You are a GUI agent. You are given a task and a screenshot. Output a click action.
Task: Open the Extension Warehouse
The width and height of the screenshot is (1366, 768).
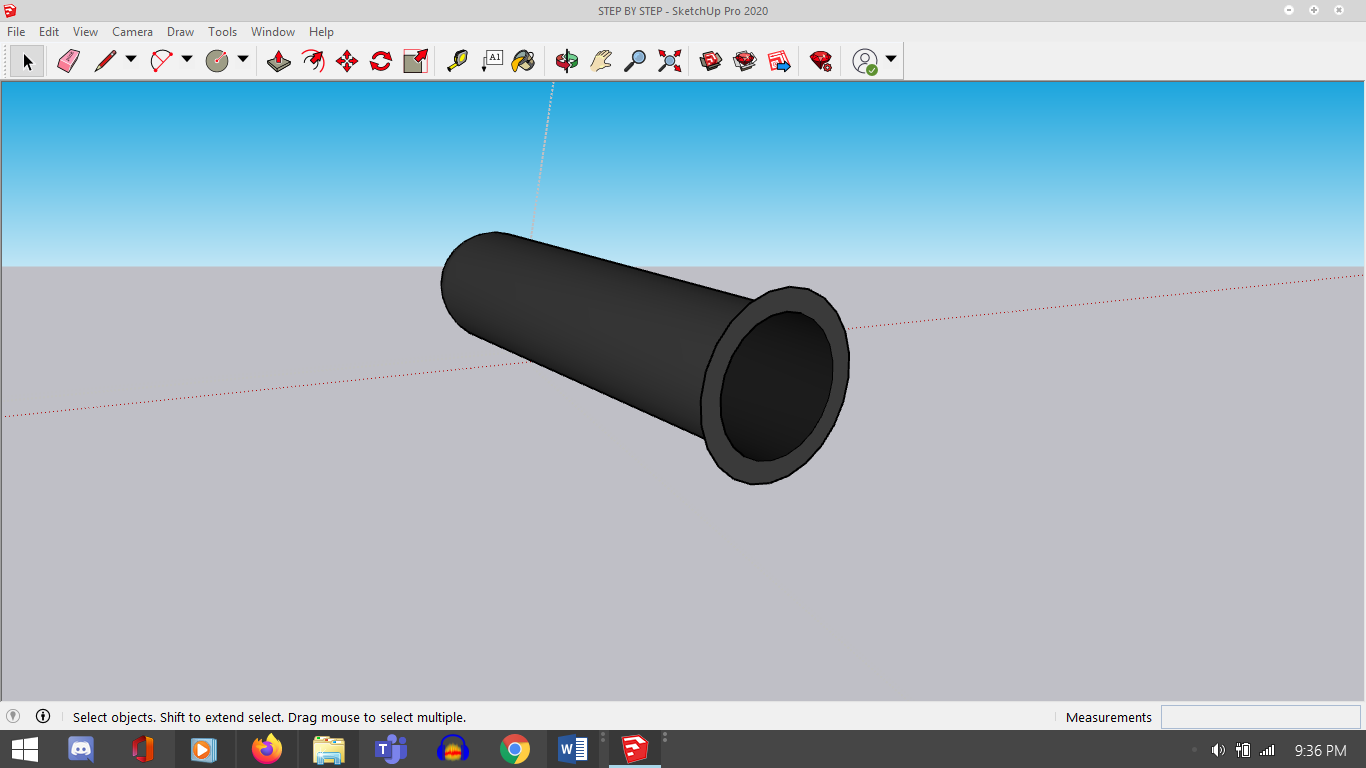745,61
